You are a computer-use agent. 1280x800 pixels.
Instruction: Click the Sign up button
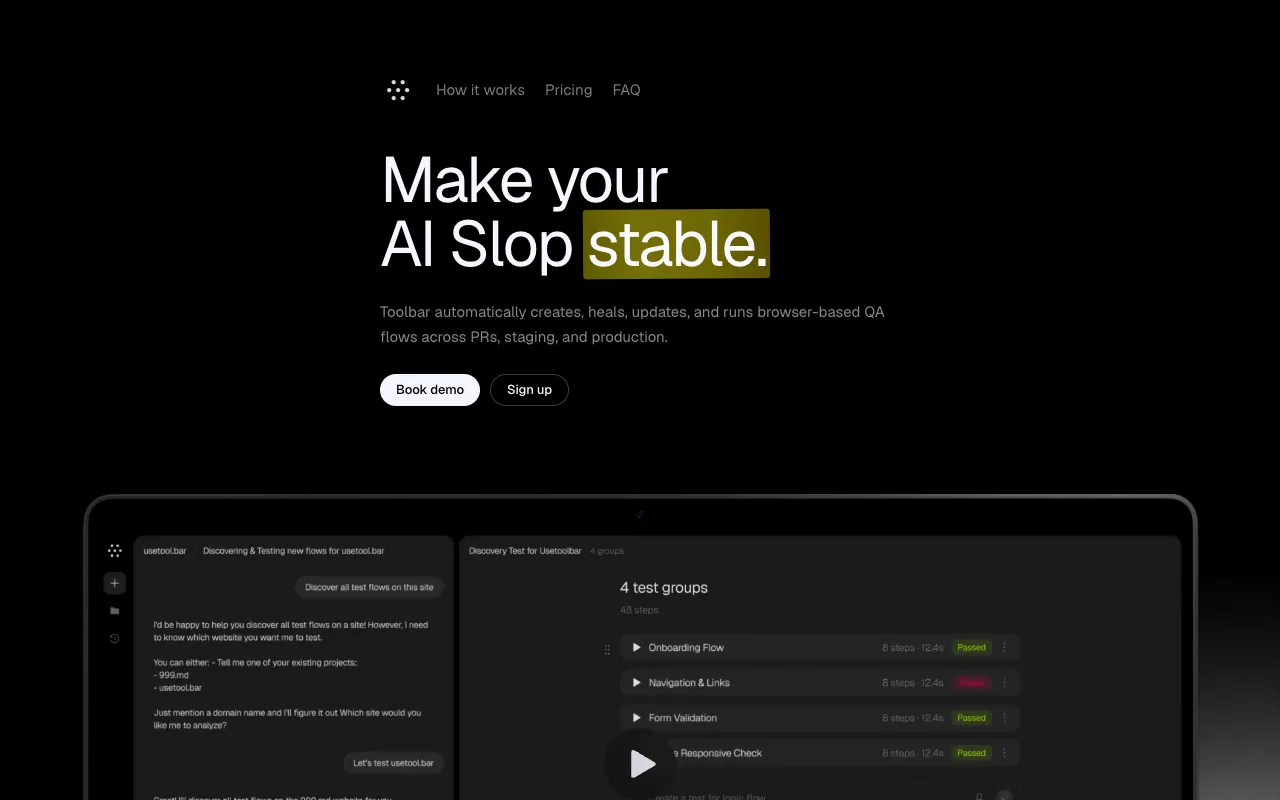(529, 390)
